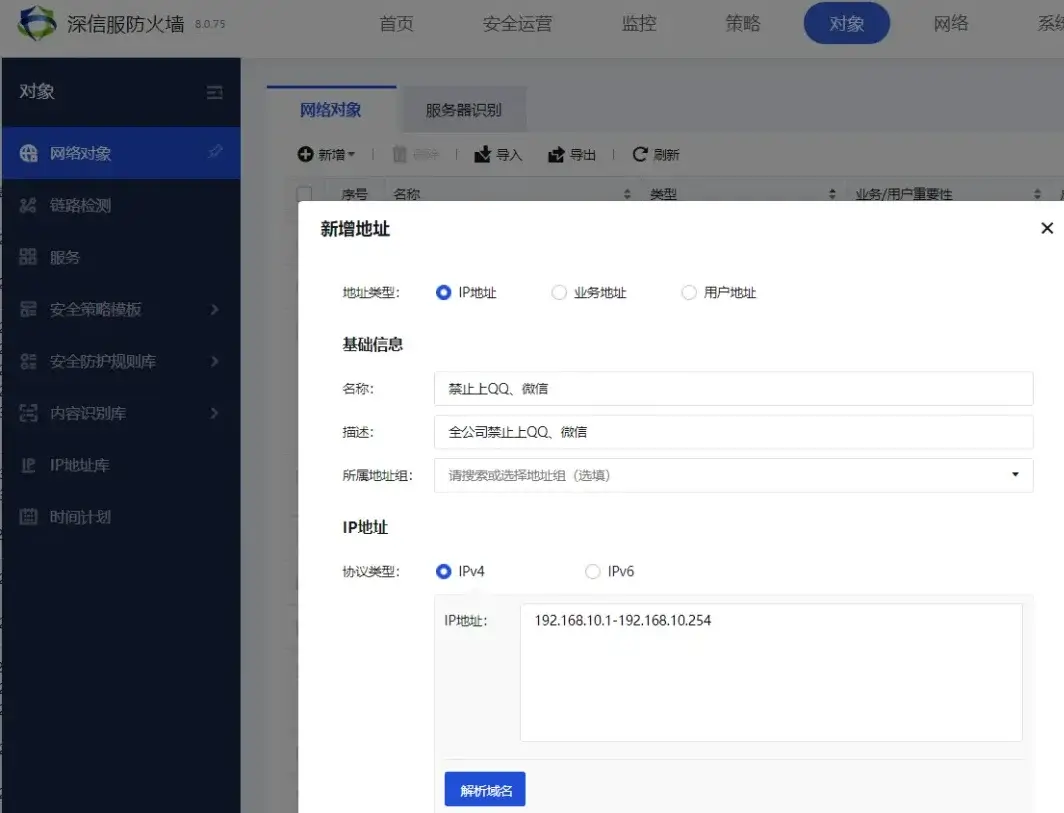The image size is (1064, 813).
Task: Switch to 网络对象 tab
Action: (331, 110)
